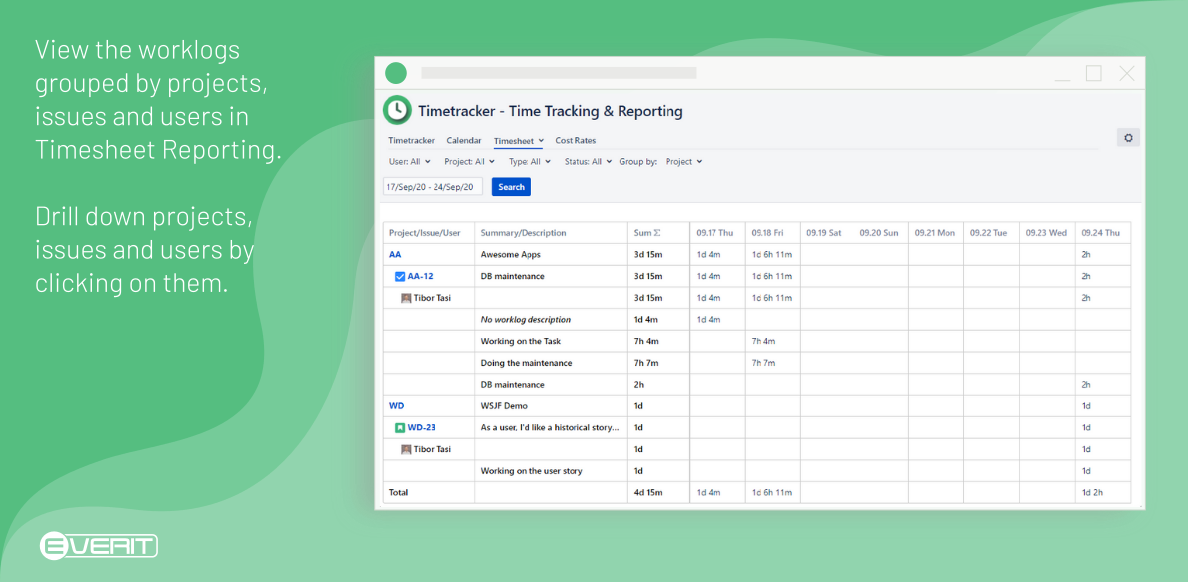Click the Timetracker - Time Tracking & Reporting title
This screenshot has height=582, width=1188.
point(550,111)
